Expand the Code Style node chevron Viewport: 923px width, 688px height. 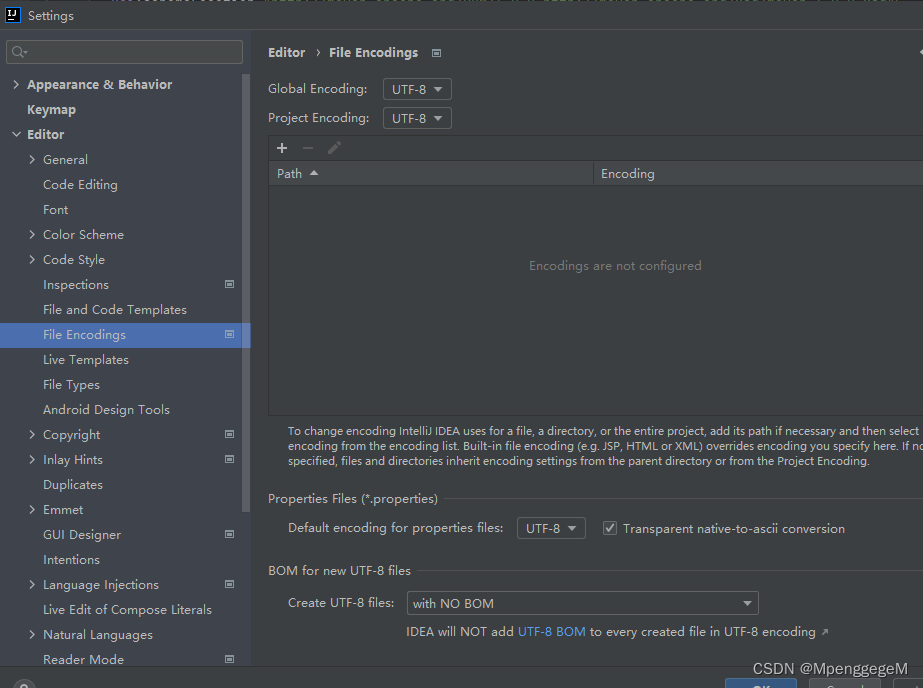click(x=32, y=260)
